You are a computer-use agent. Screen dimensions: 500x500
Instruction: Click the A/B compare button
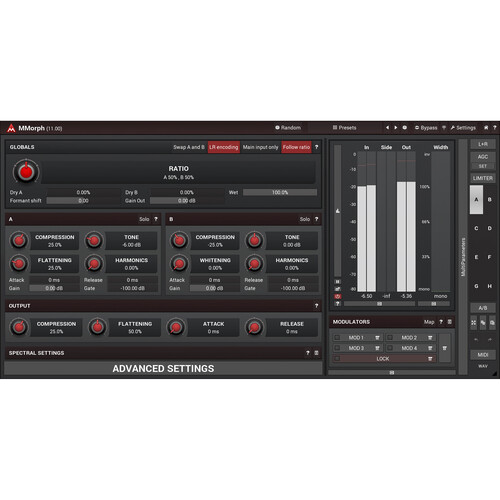[x=483, y=308]
